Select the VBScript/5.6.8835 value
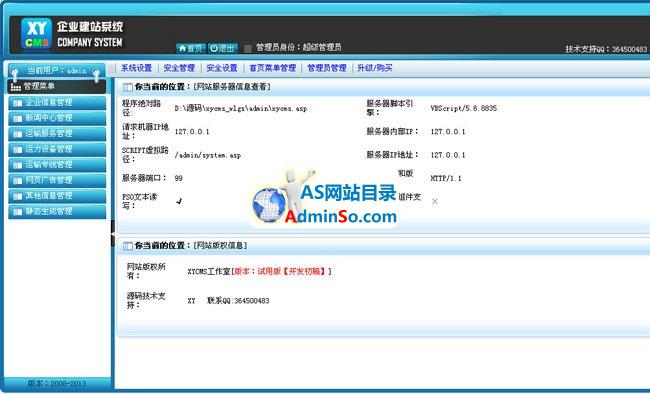This screenshot has height=394, width=650. 463,108
